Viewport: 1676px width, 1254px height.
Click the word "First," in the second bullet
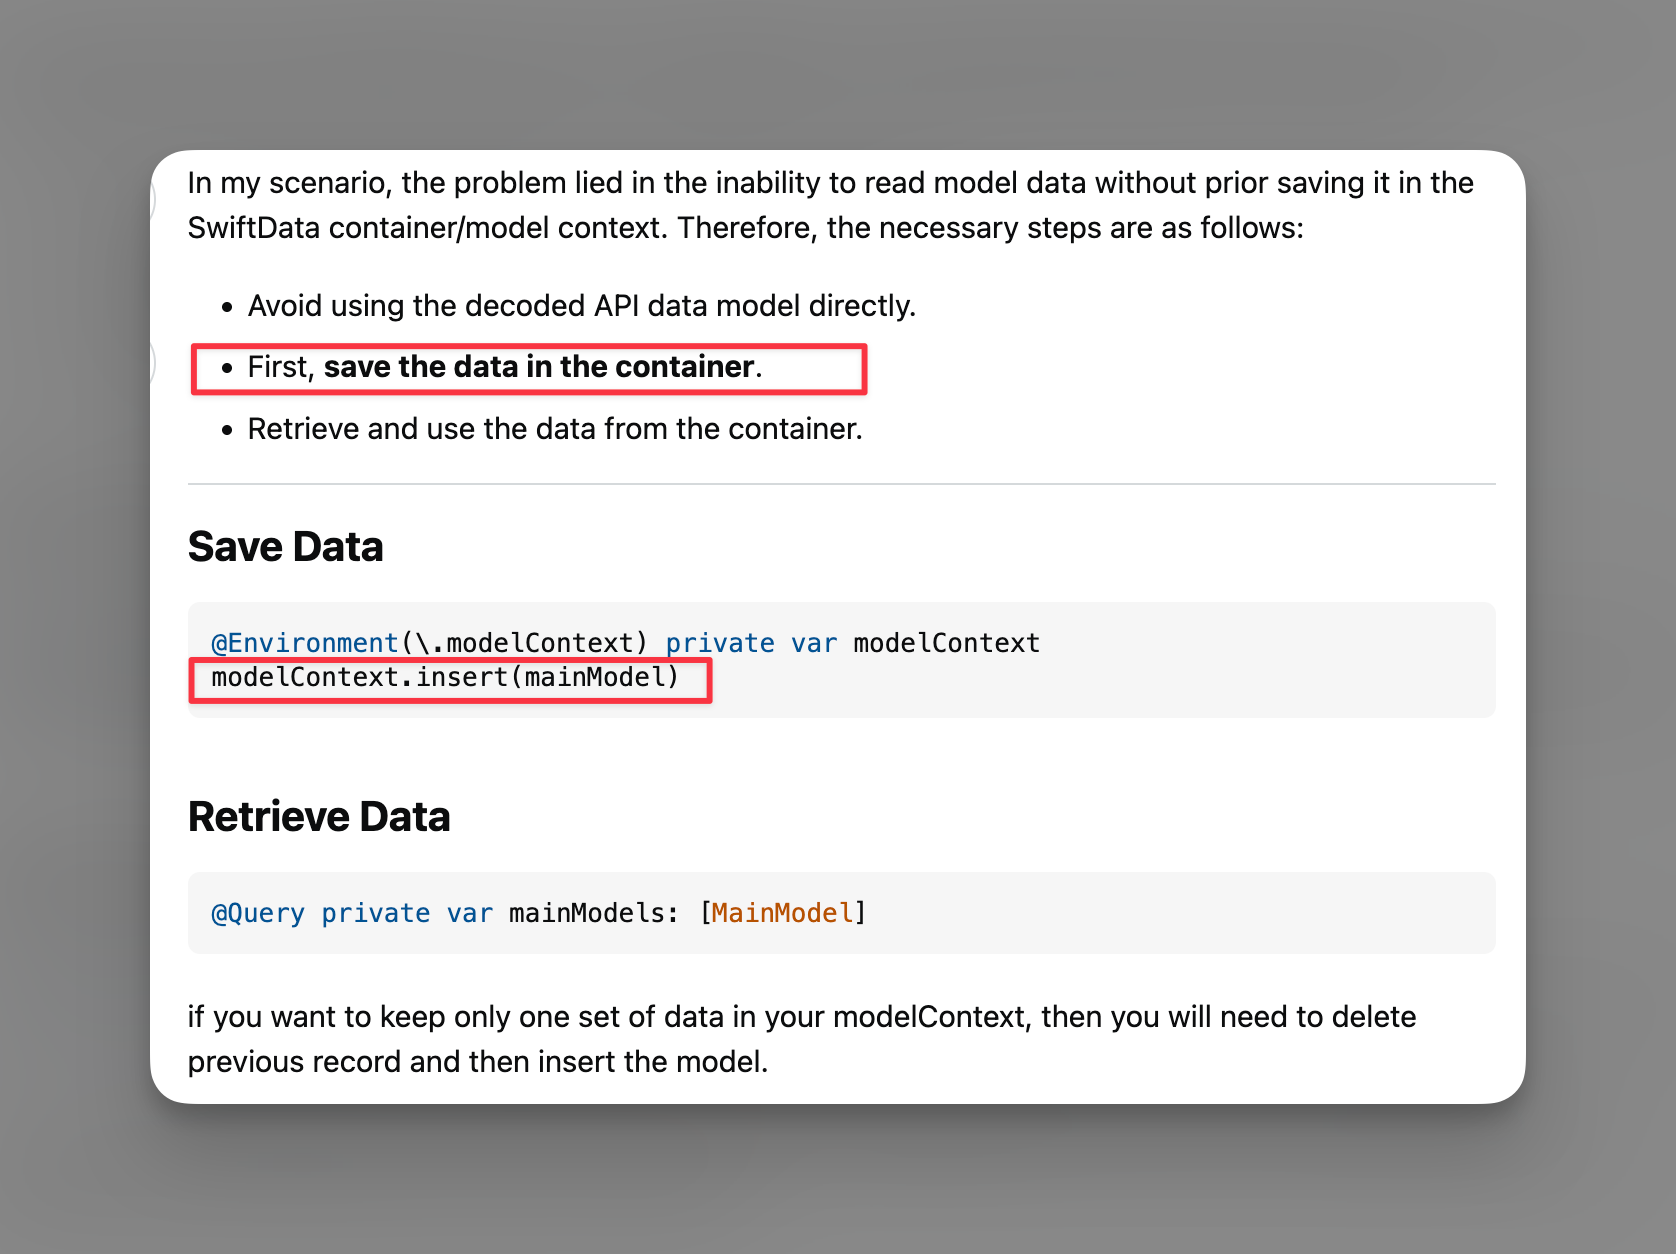pyautogui.click(x=281, y=367)
